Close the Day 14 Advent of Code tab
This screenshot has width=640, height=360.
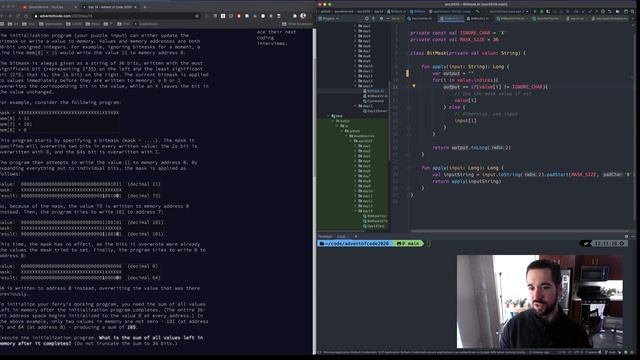(x=136, y=7)
